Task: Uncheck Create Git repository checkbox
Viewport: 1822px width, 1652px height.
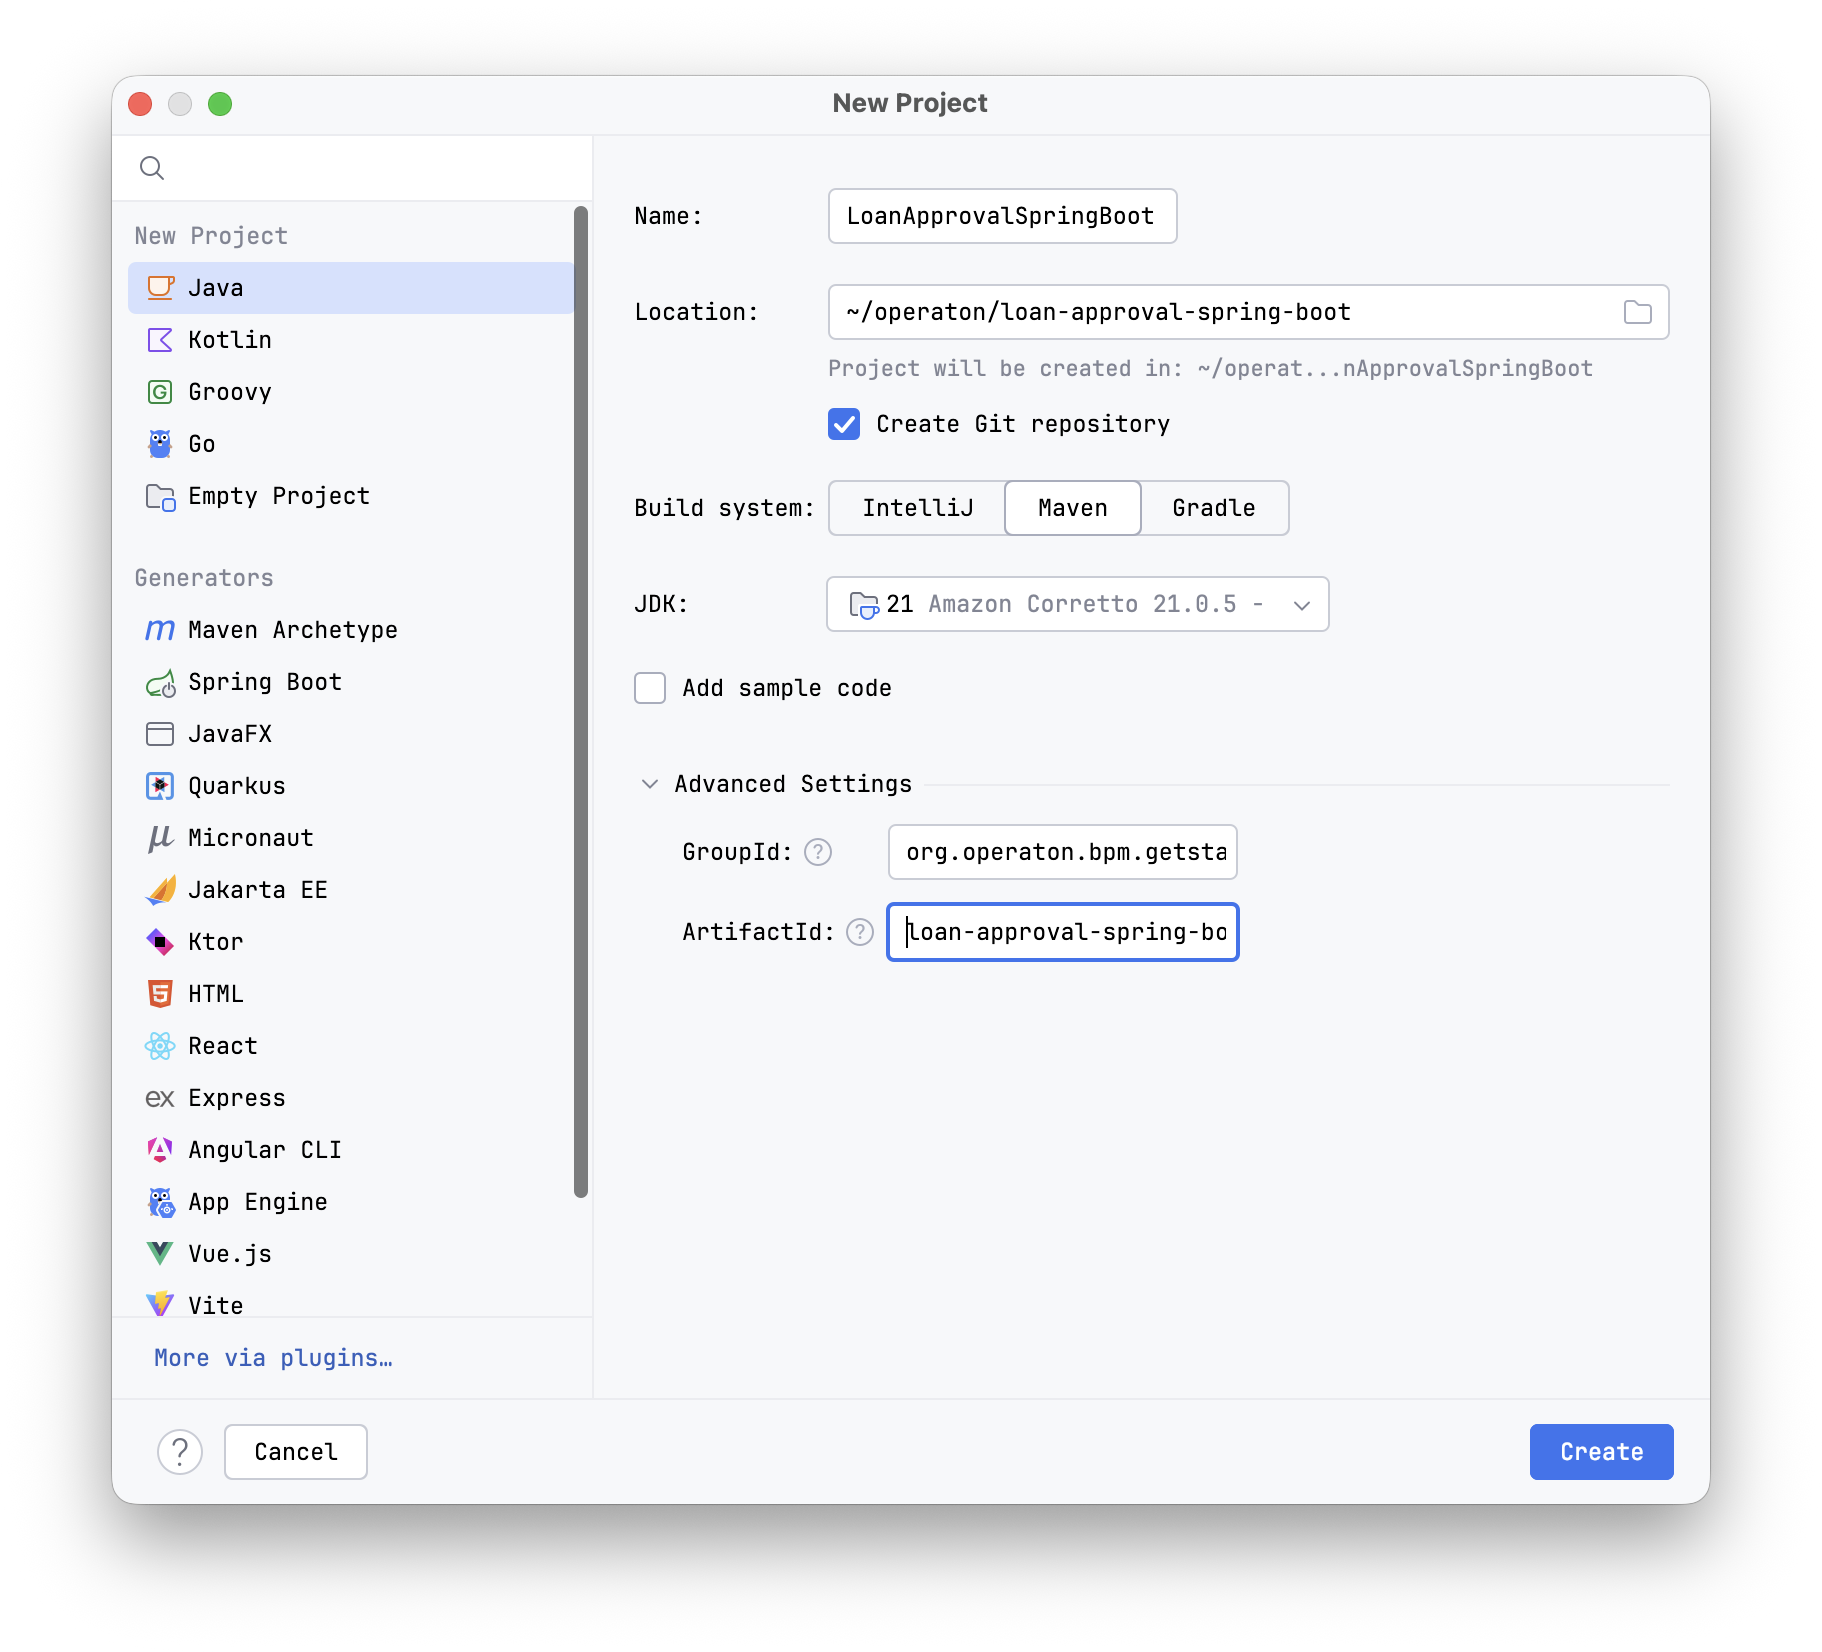Action: [x=844, y=424]
